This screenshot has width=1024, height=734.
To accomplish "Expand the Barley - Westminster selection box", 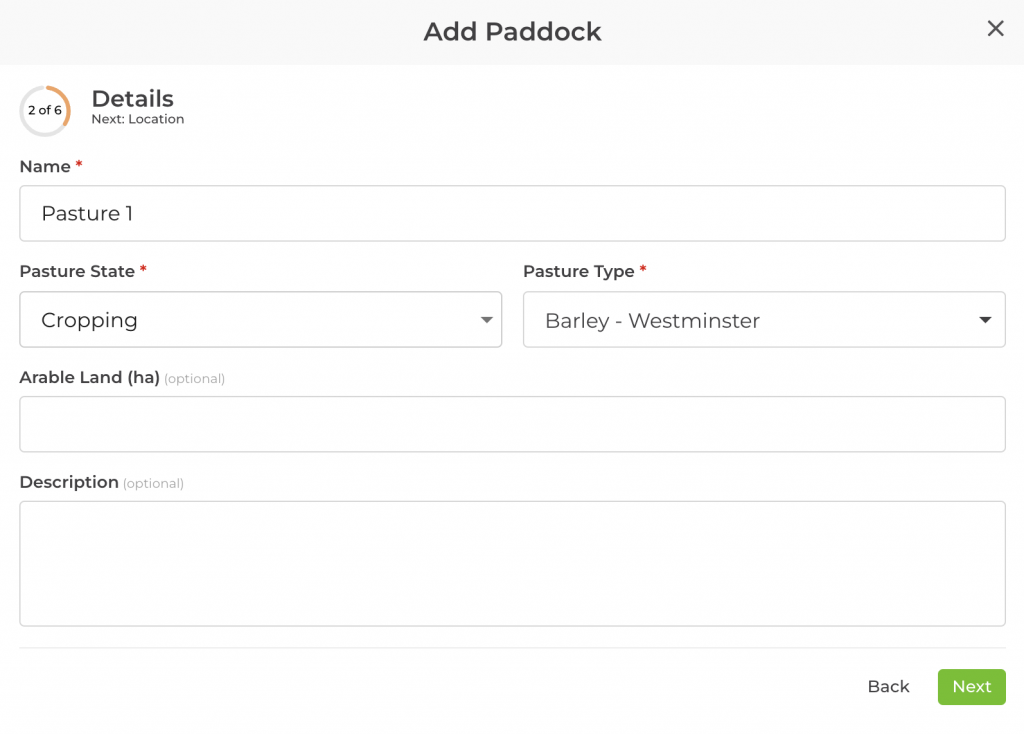I will click(764, 320).
